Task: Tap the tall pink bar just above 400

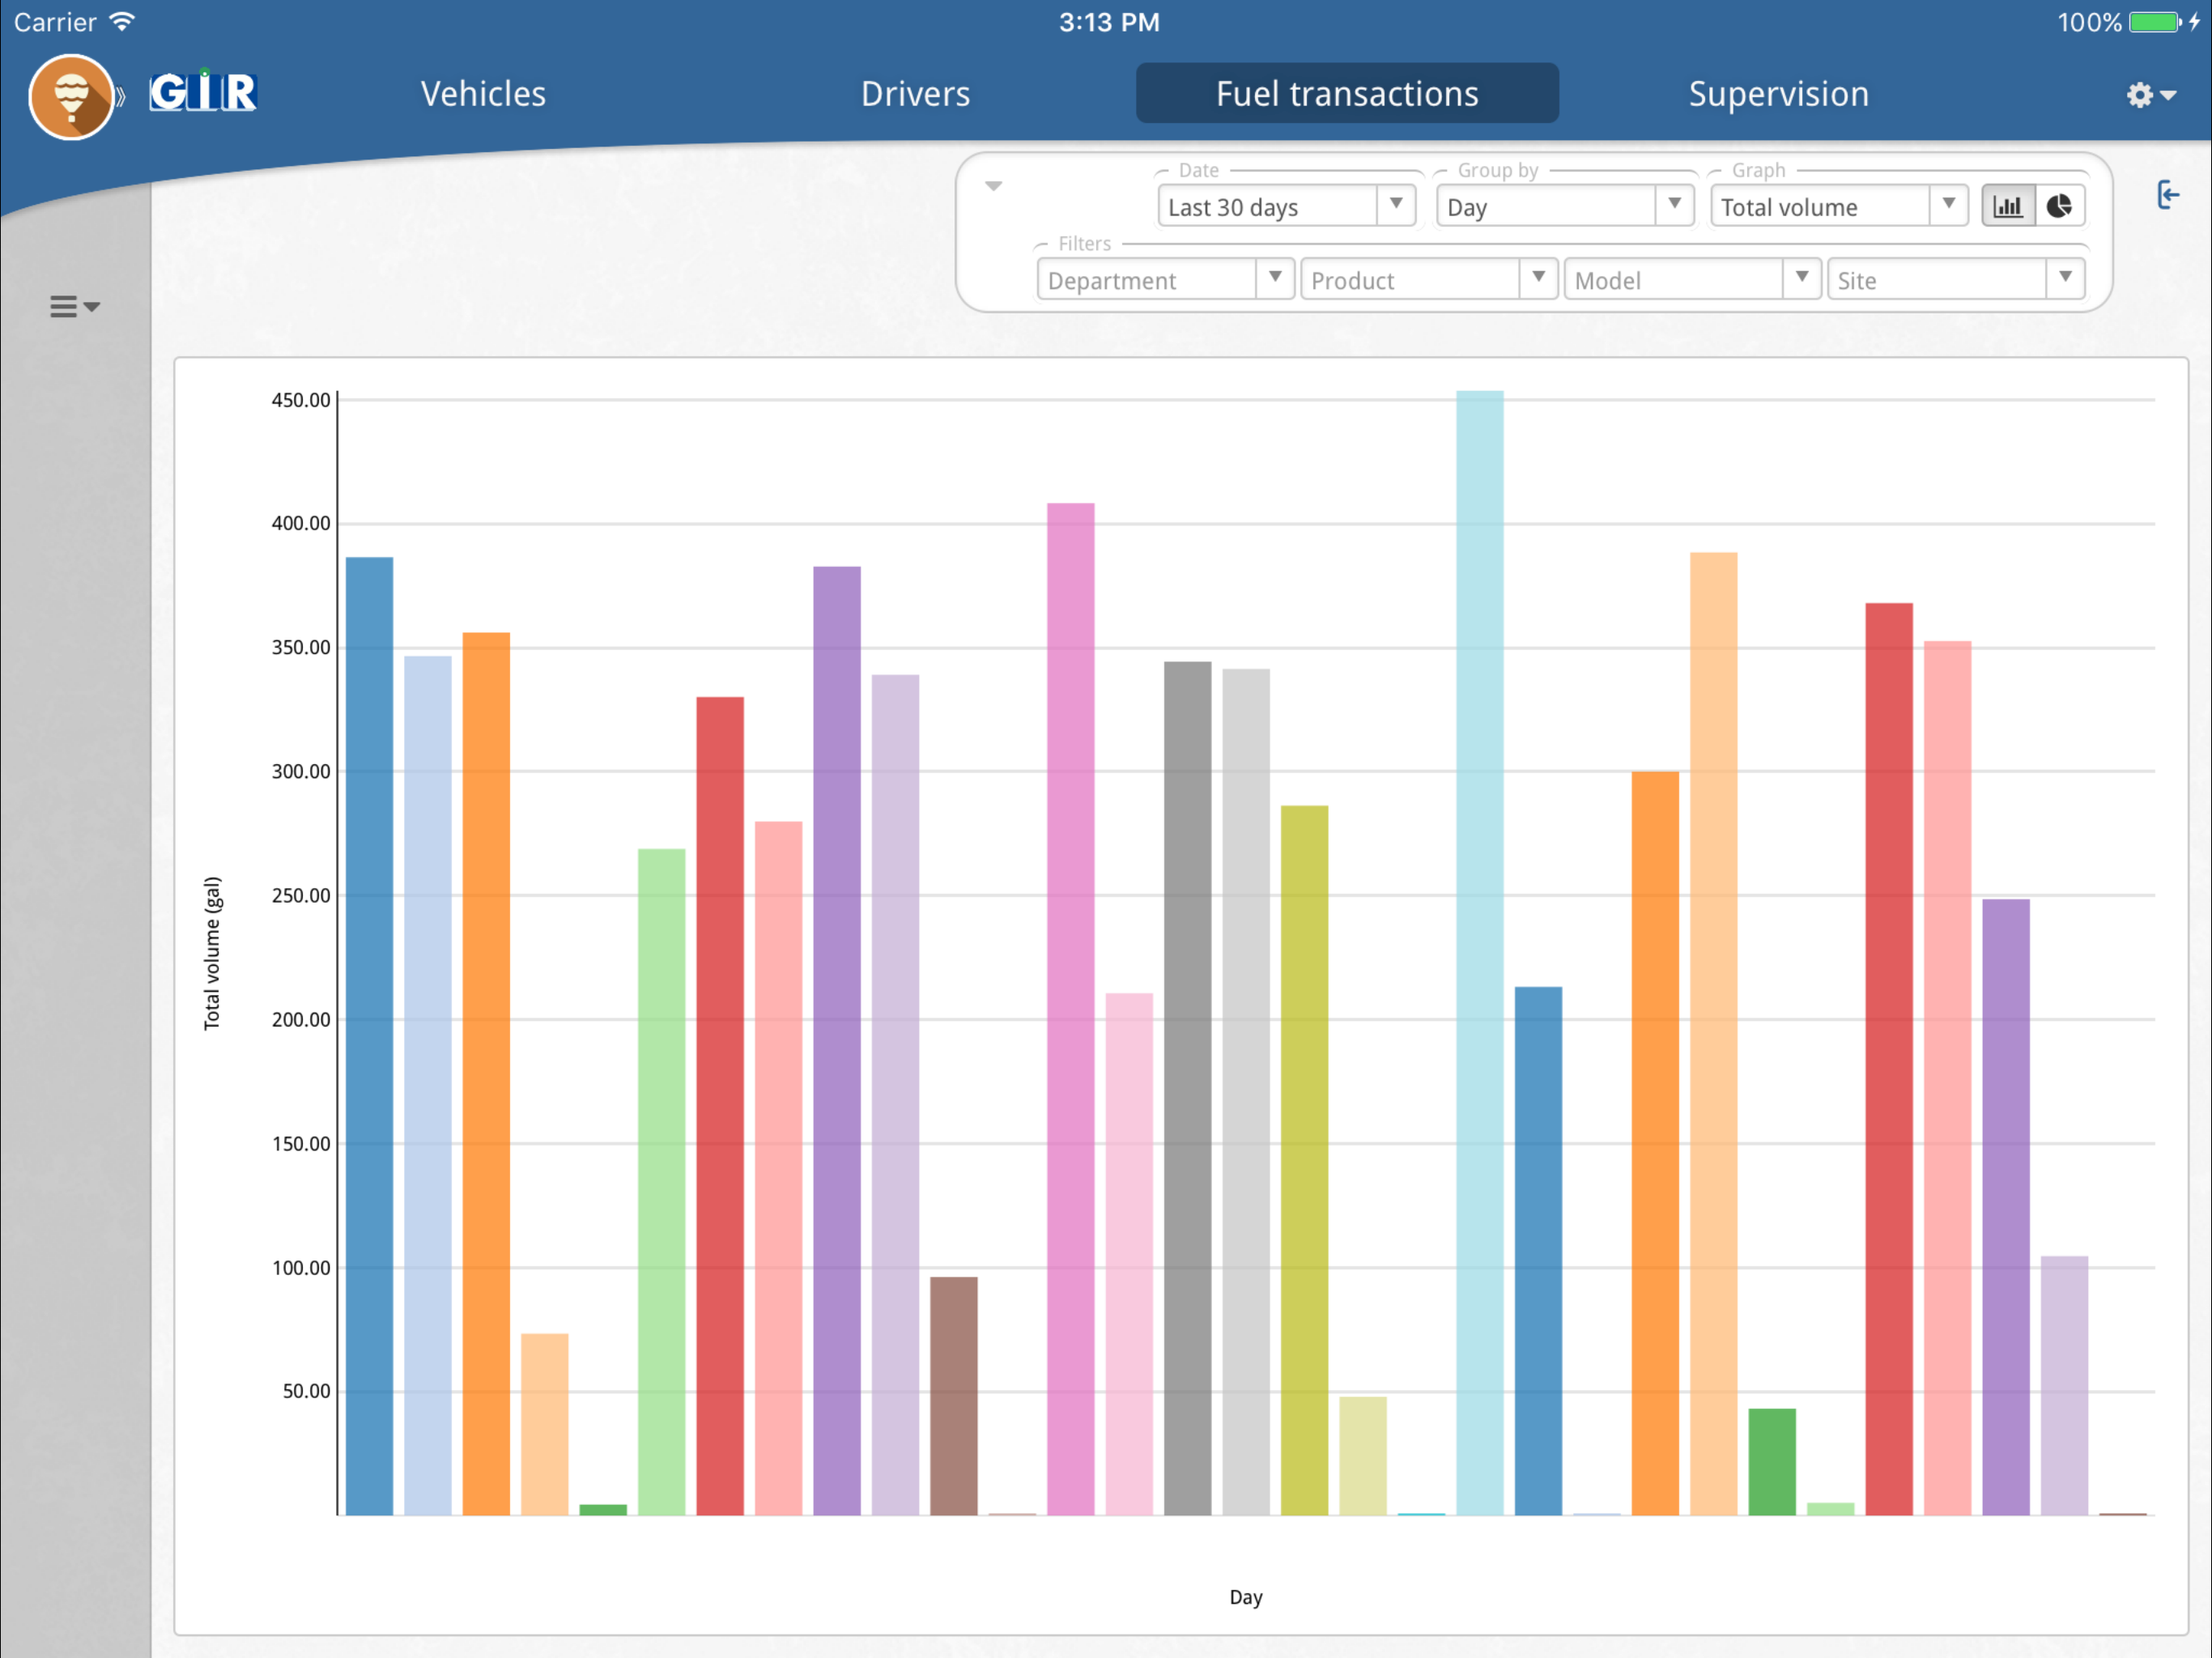Action: pos(1070,1008)
